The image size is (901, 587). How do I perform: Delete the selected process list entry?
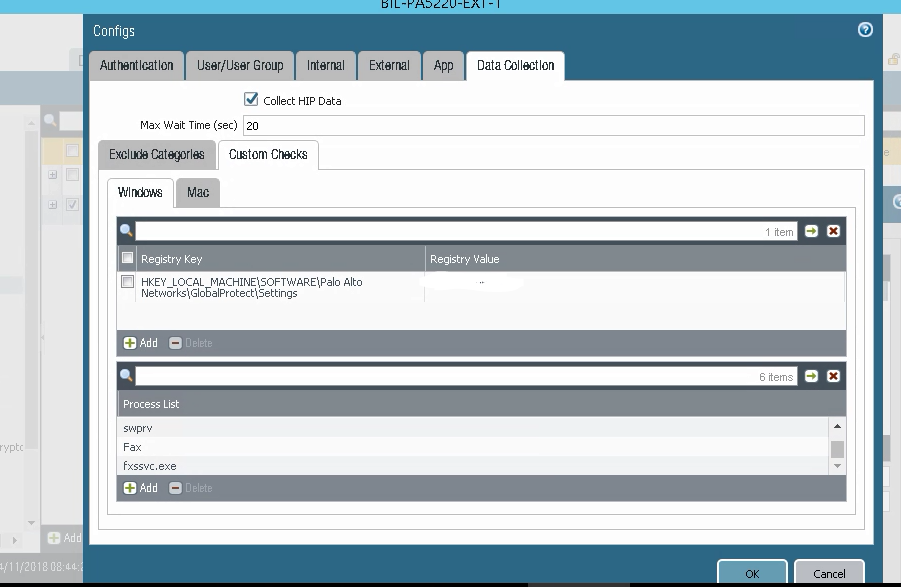click(x=191, y=488)
